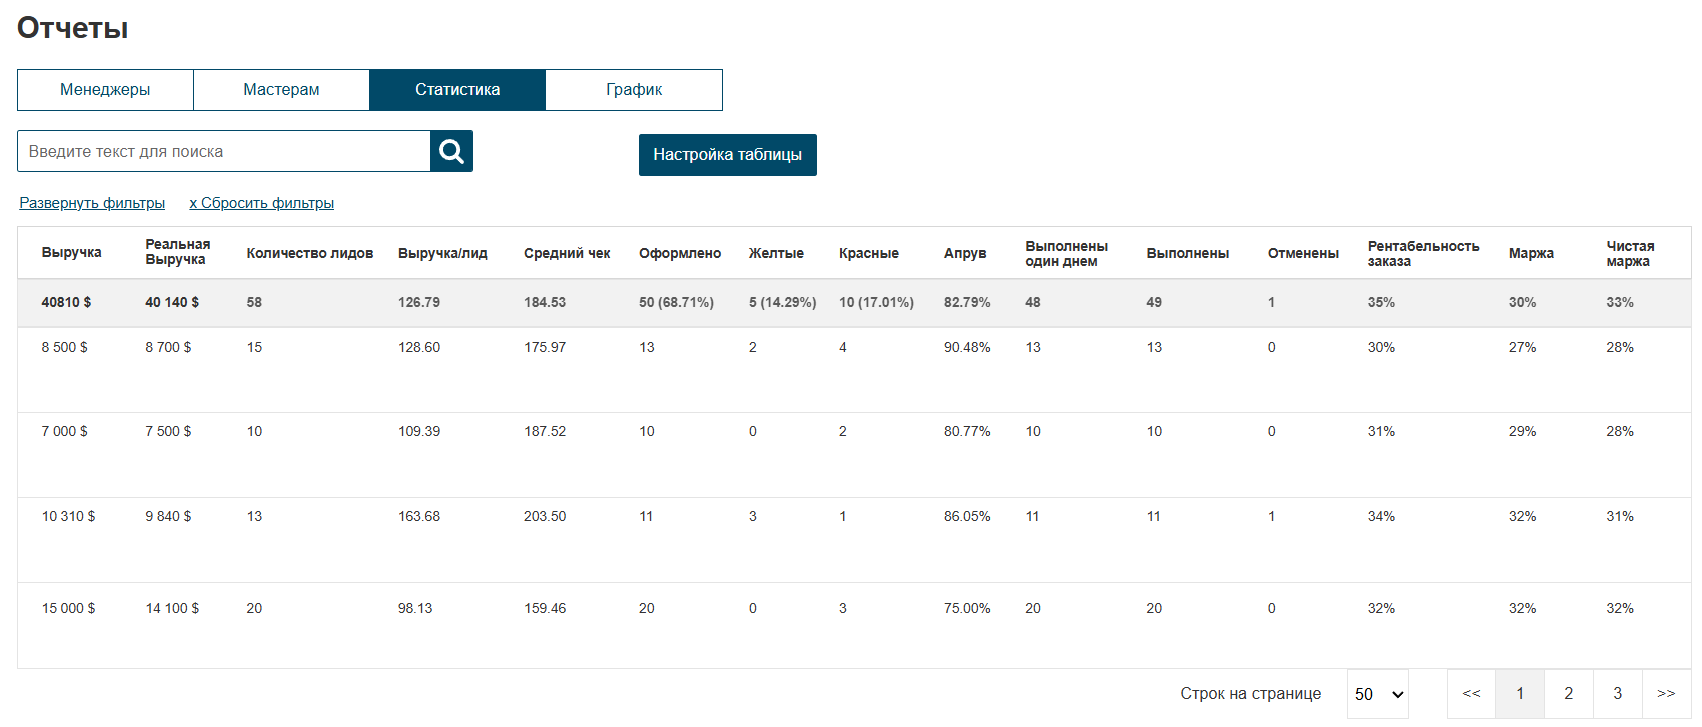Image resolution: width=1702 pixels, height=727 pixels.
Task: Select the total cell 40 140 $
Action: click(x=172, y=302)
